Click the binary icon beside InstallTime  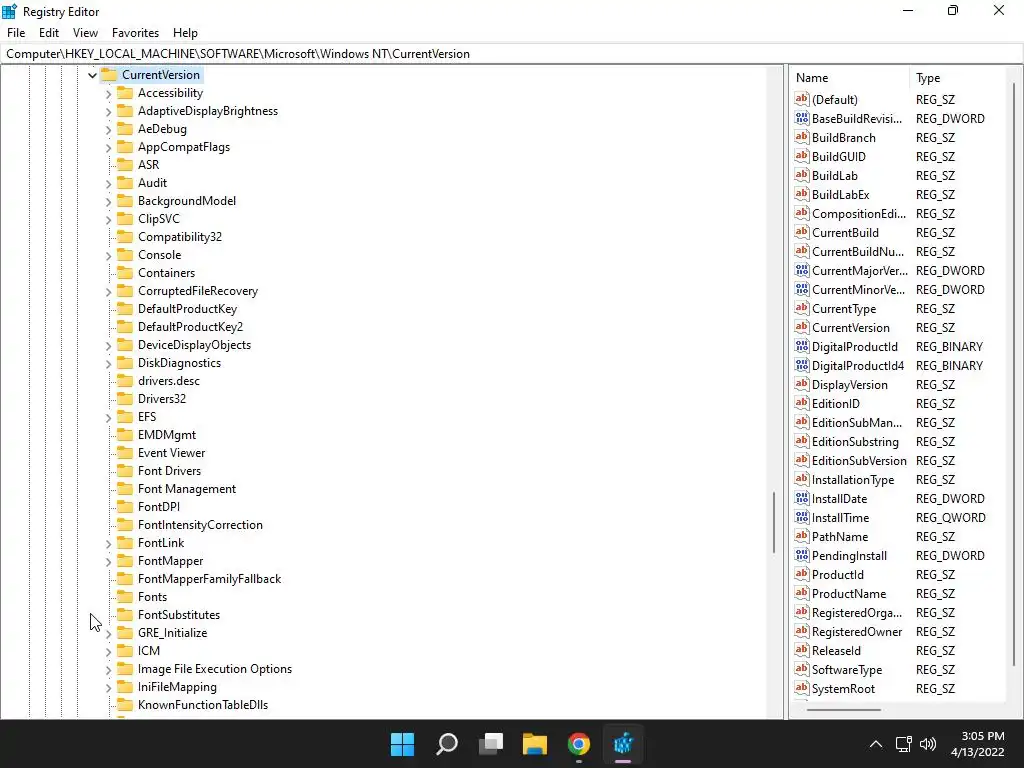pos(801,517)
